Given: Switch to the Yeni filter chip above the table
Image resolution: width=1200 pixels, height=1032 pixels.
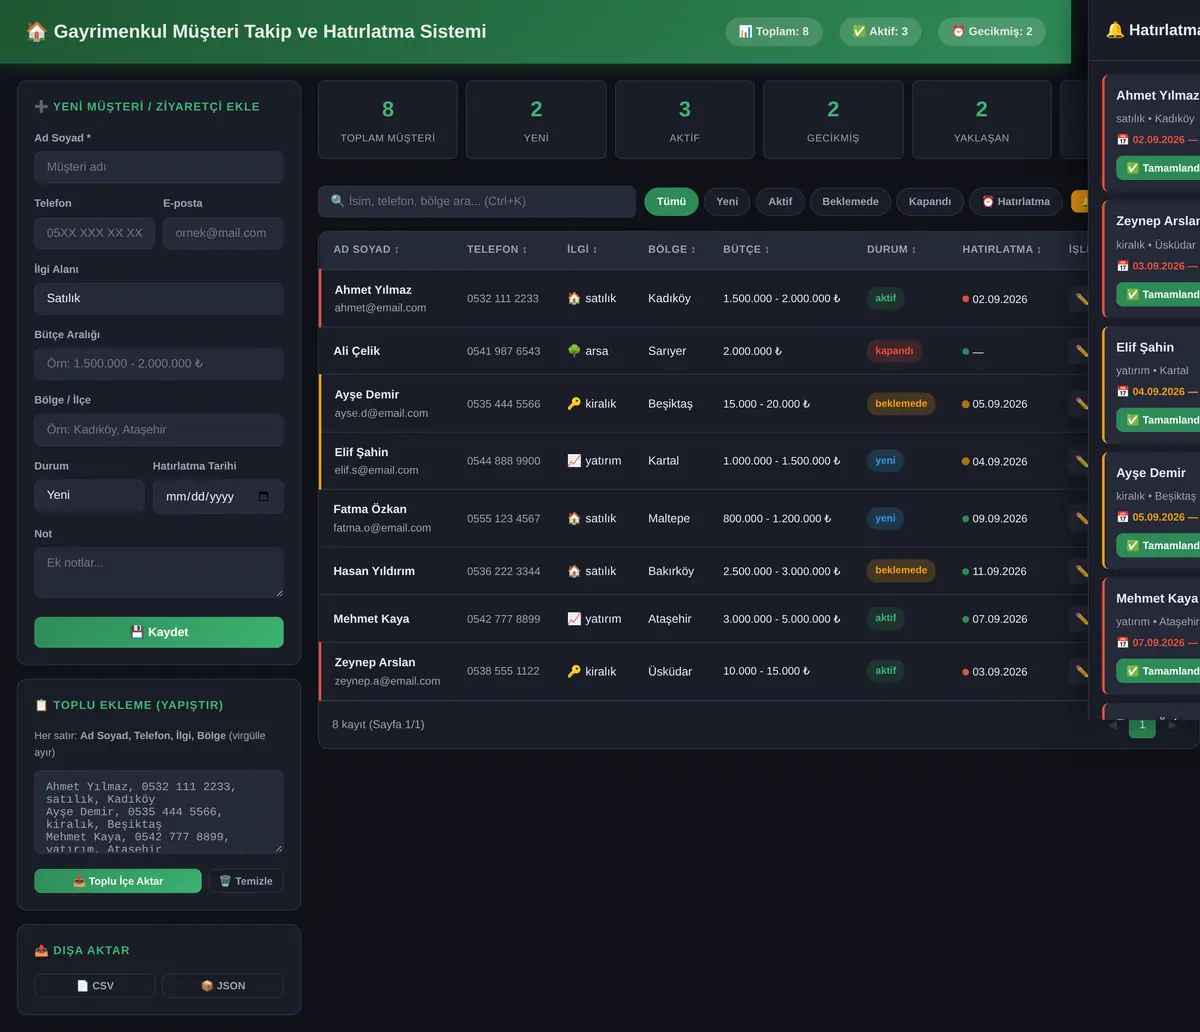Looking at the screenshot, I should pos(727,201).
